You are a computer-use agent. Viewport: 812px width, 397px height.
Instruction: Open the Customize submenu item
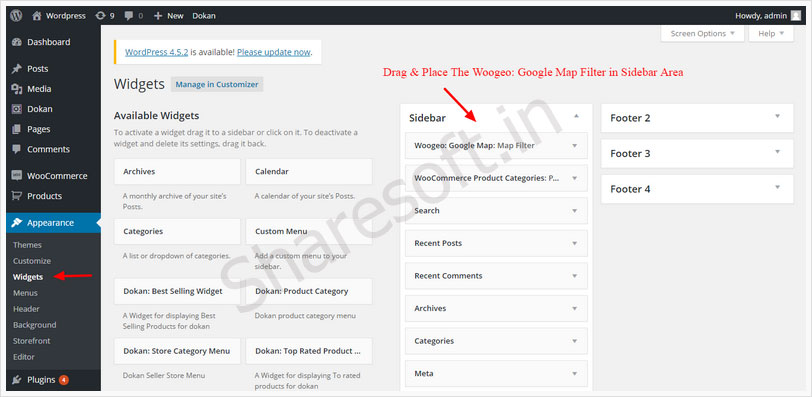pyautogui.click(x=32, y=261)
